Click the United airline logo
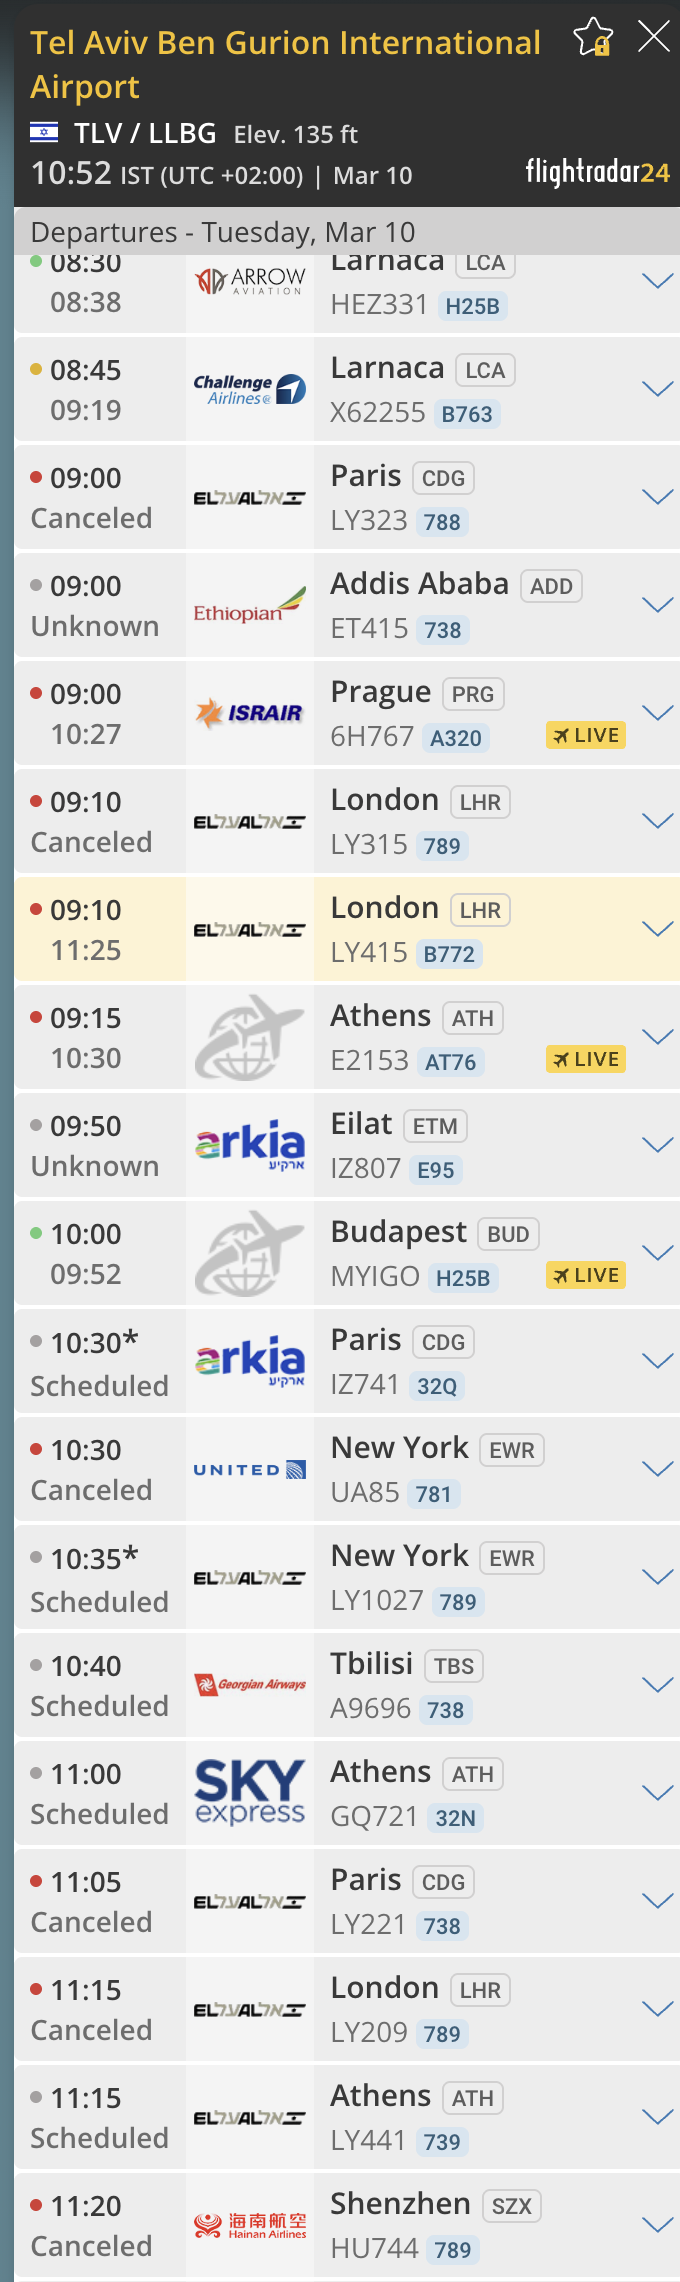 click(250, 1469)
